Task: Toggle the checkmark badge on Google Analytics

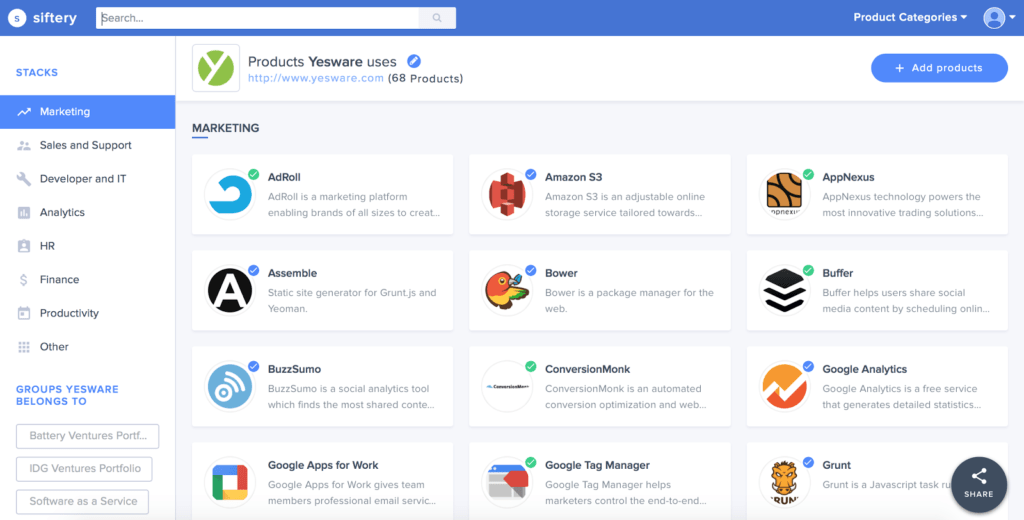Action: (x=808, y=366)
